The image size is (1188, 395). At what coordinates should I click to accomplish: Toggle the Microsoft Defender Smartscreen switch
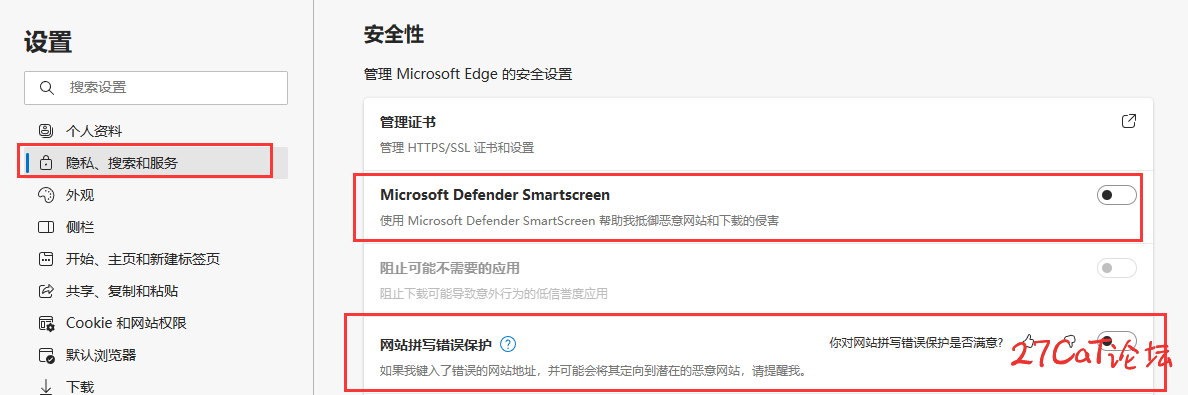[x=1117, y=195]
